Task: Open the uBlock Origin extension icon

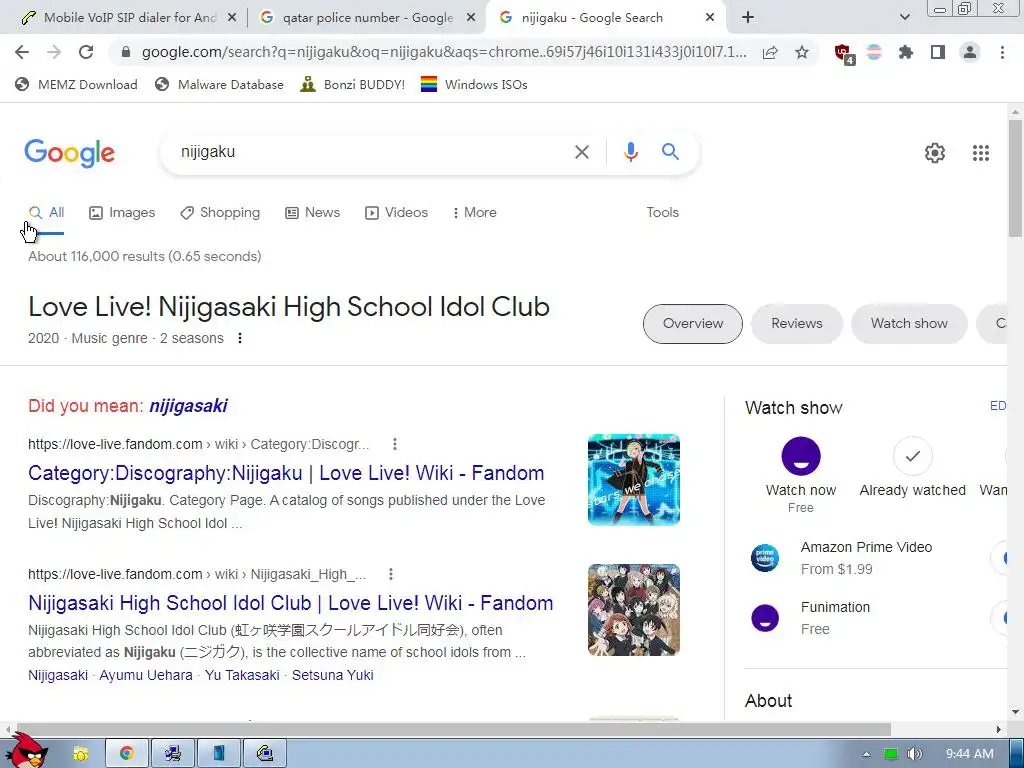Action: (844, 54)
